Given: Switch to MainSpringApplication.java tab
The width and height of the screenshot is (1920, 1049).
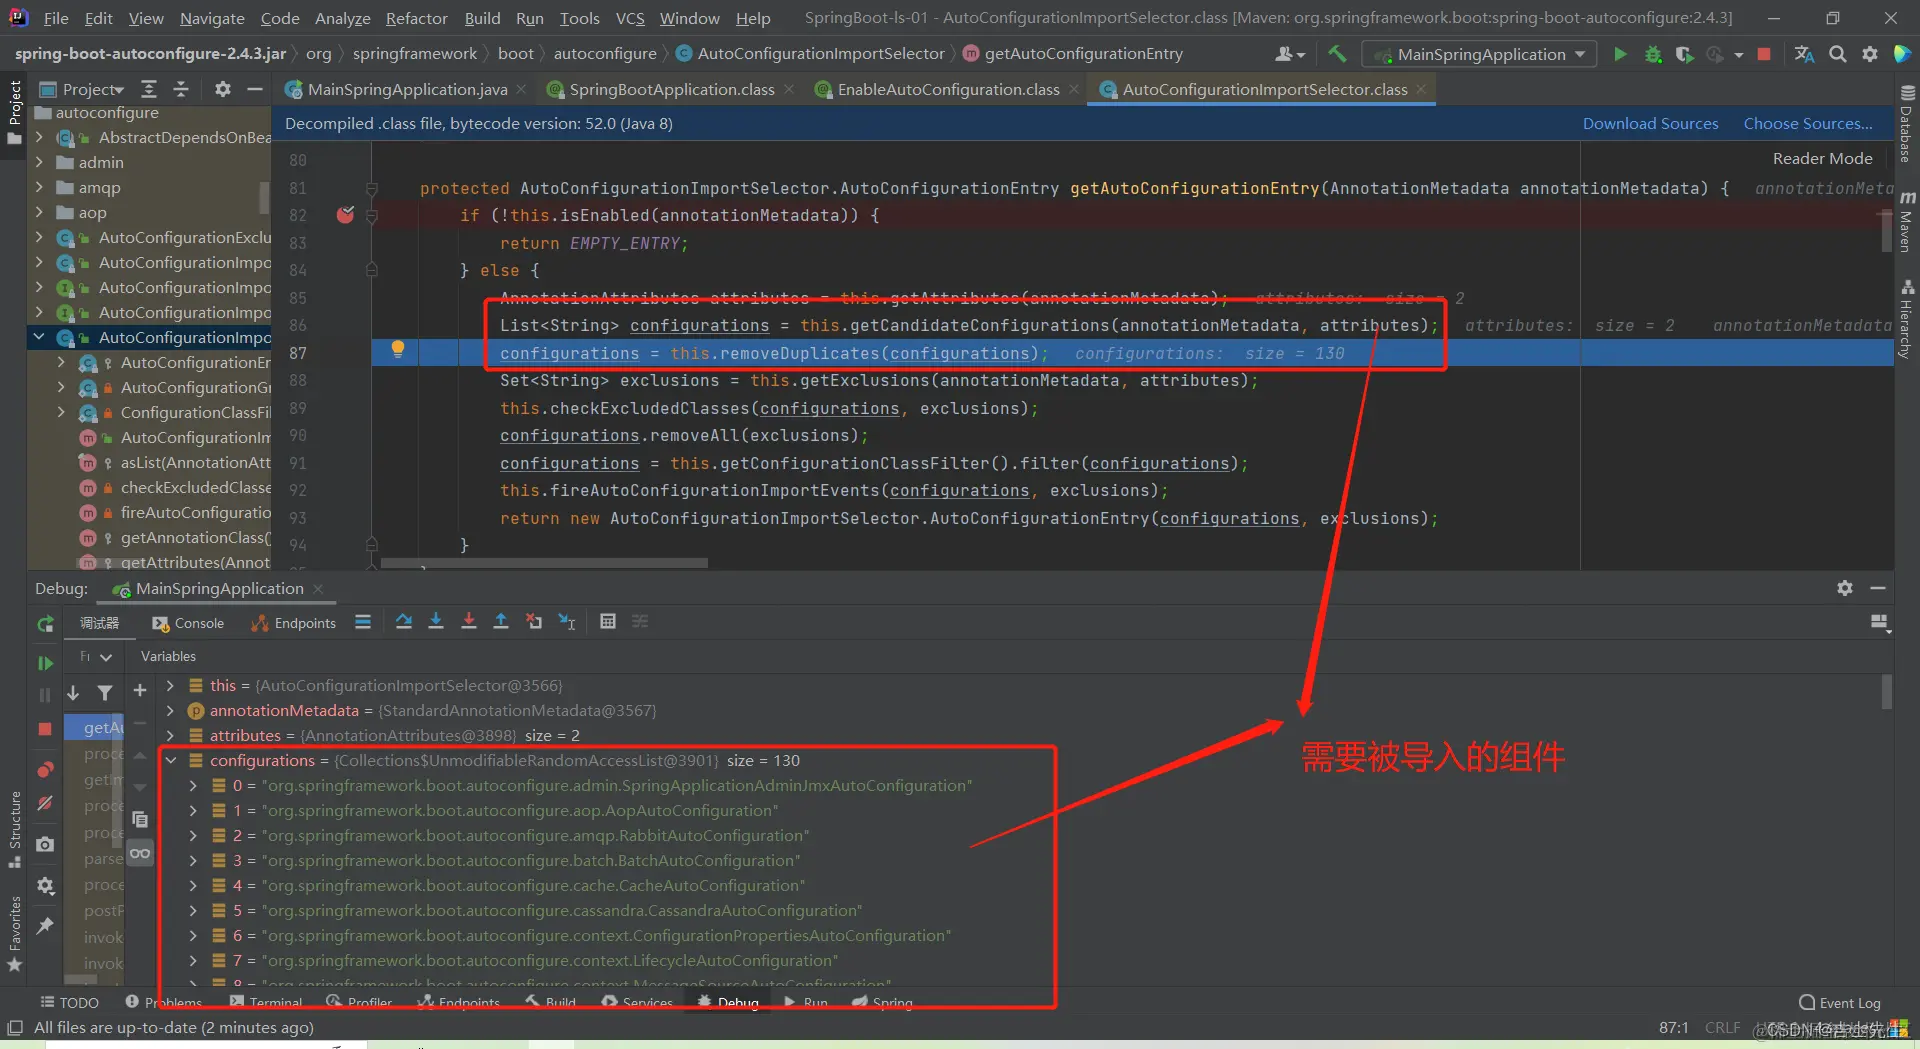Looking at the screenshot, I should (406, 89).
